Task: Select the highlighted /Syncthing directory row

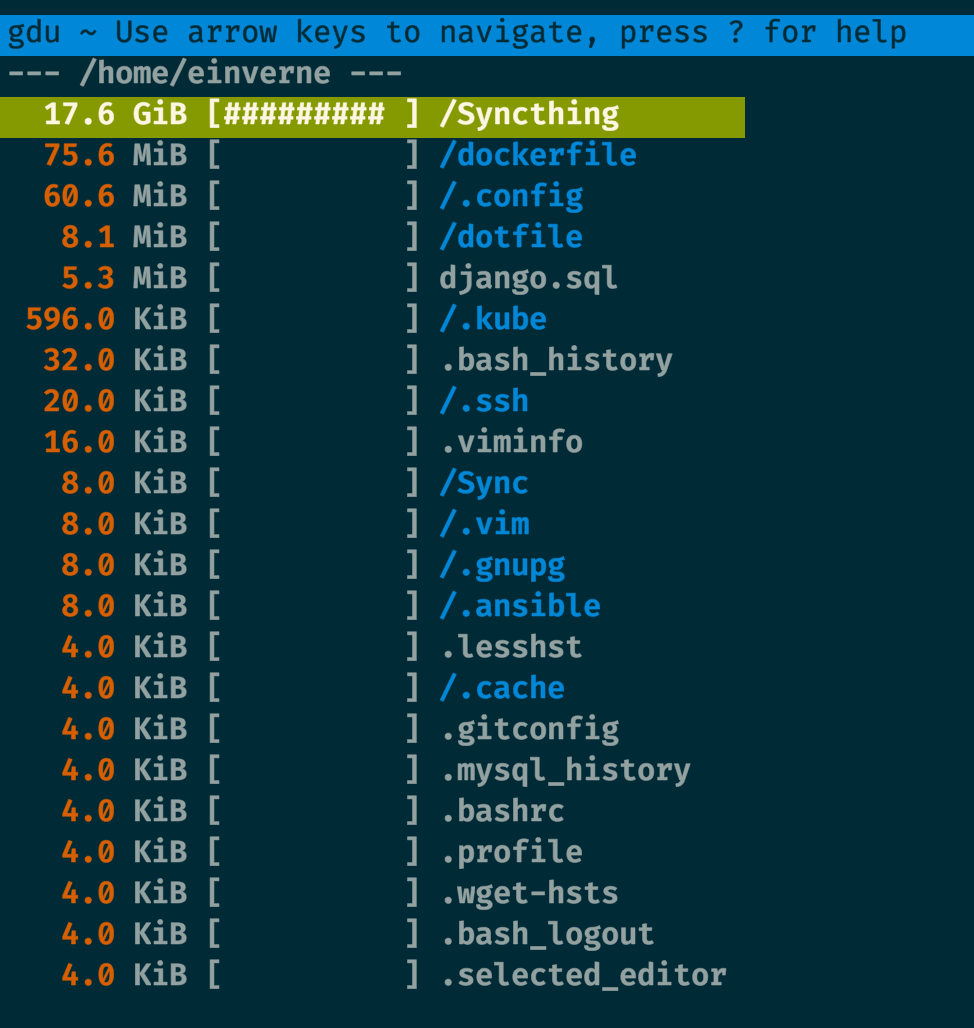Action: [372, 117]
